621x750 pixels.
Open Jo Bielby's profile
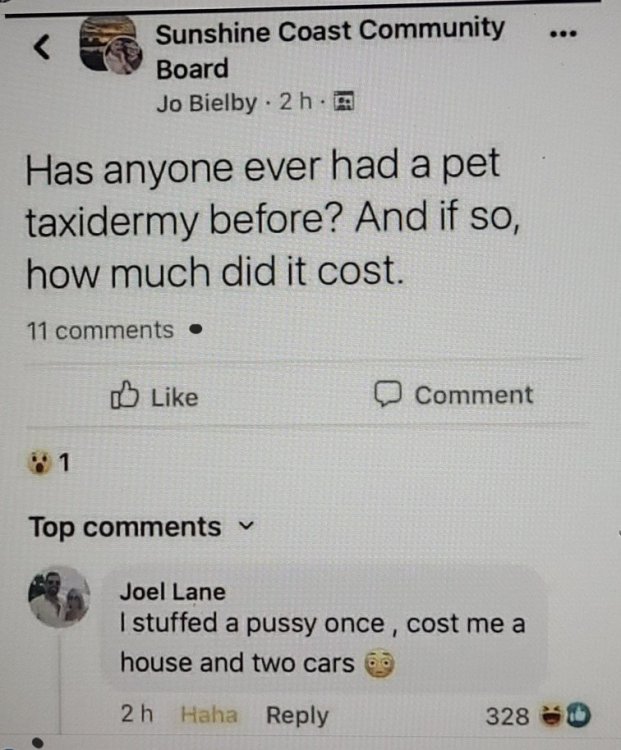(206, 102)
